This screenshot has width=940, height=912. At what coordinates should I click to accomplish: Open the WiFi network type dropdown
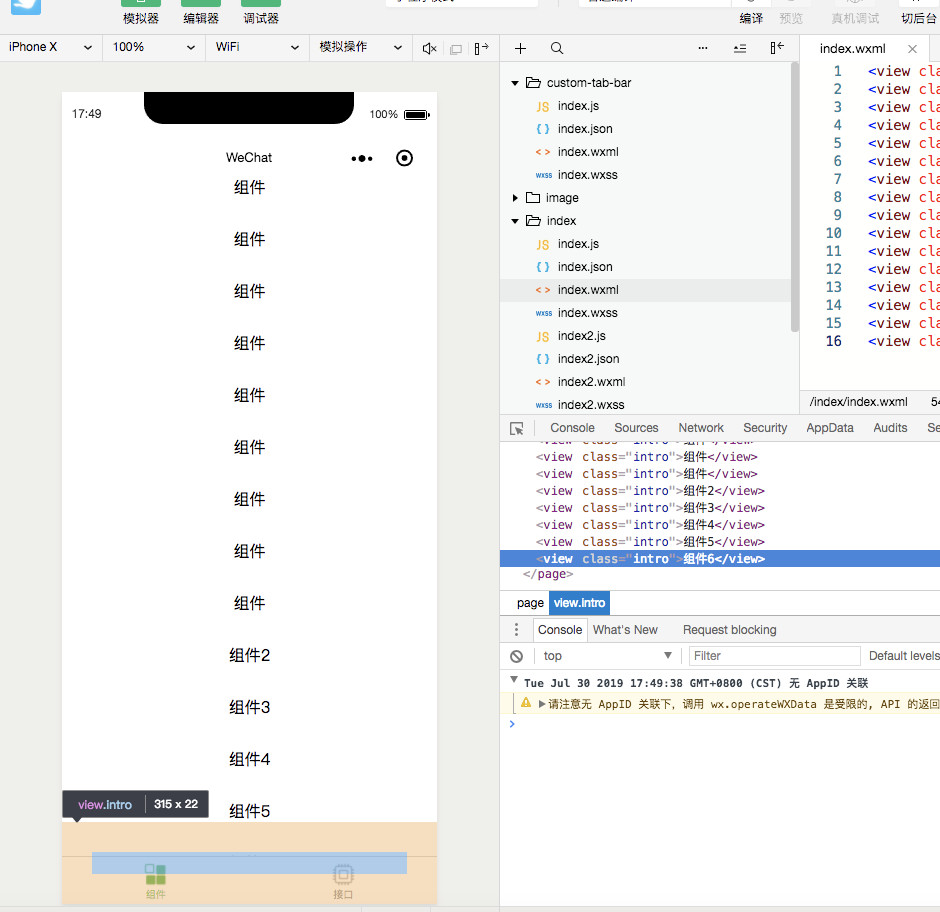click(256, 47)
